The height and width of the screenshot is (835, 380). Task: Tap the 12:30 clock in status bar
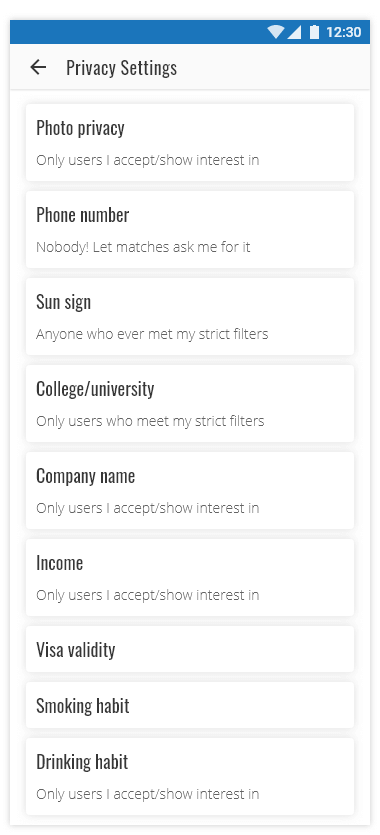coord(343,32)
